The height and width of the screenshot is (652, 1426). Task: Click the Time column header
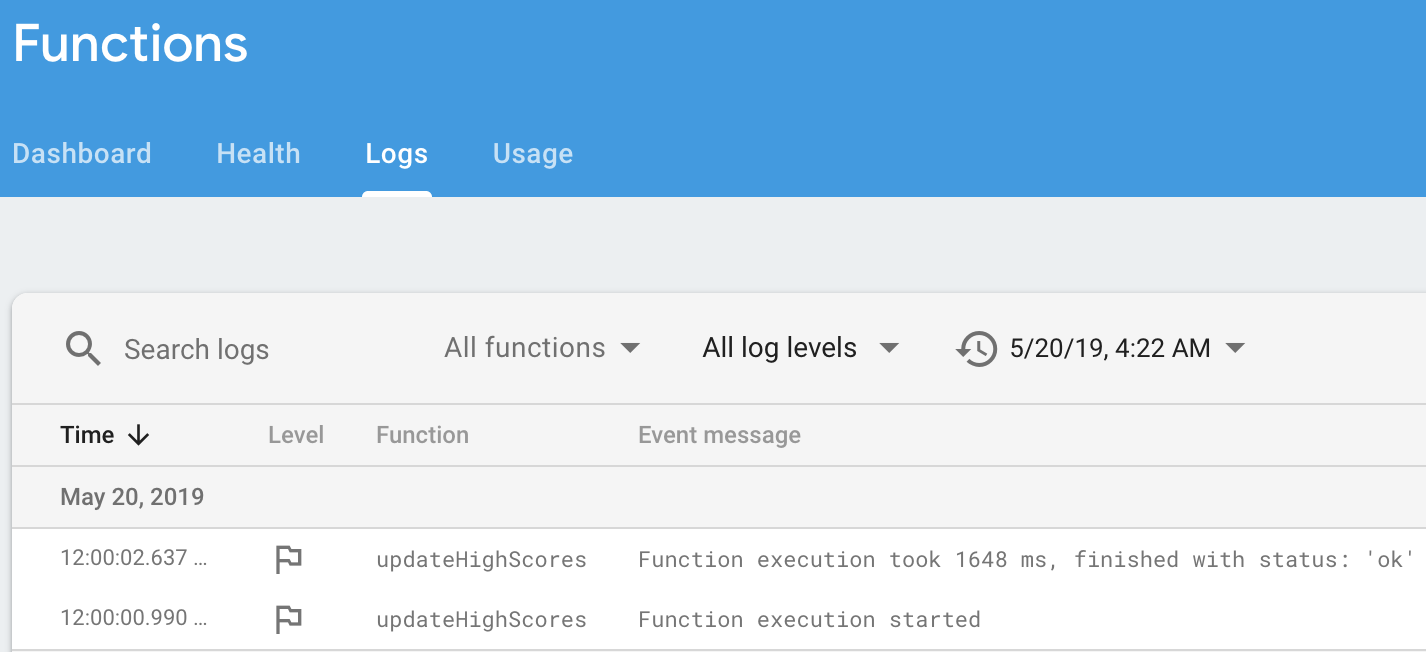[87, 435]
